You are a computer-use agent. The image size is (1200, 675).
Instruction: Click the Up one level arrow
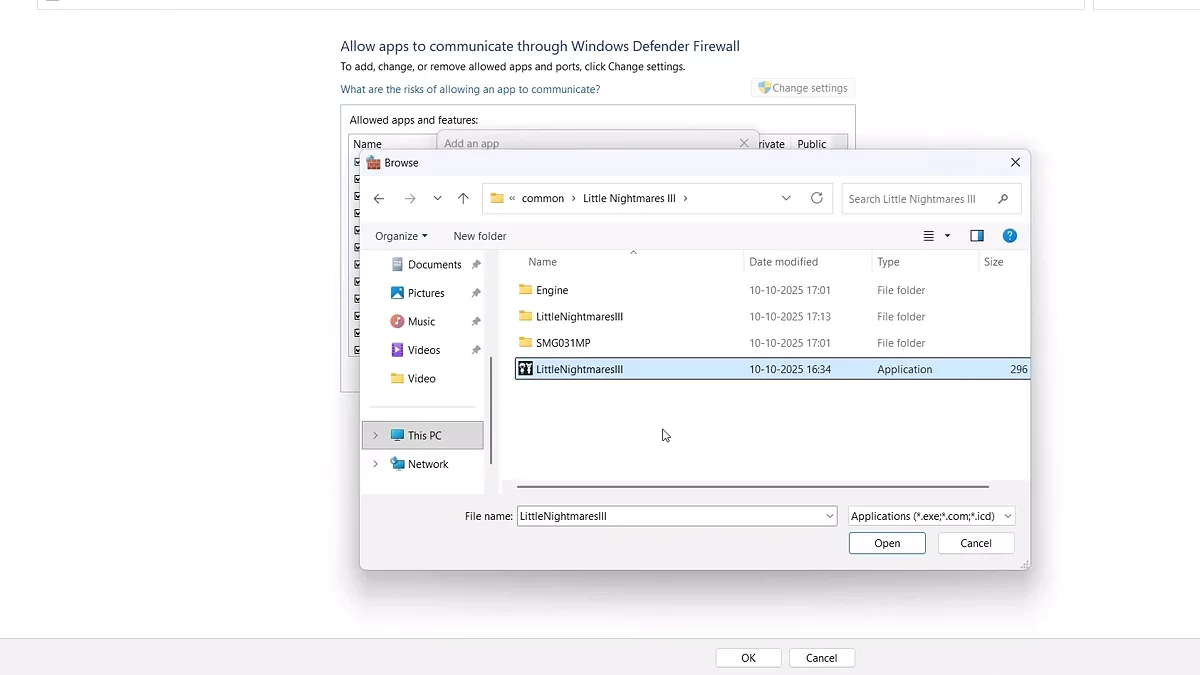[x=463, y=199]
